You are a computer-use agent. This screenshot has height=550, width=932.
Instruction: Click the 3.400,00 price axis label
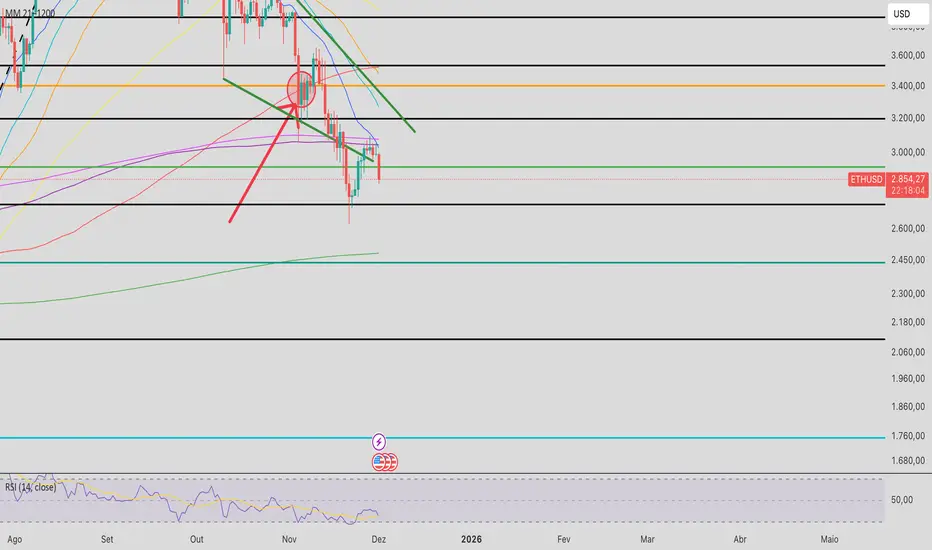pyautogui.click(x=908, y=86)
